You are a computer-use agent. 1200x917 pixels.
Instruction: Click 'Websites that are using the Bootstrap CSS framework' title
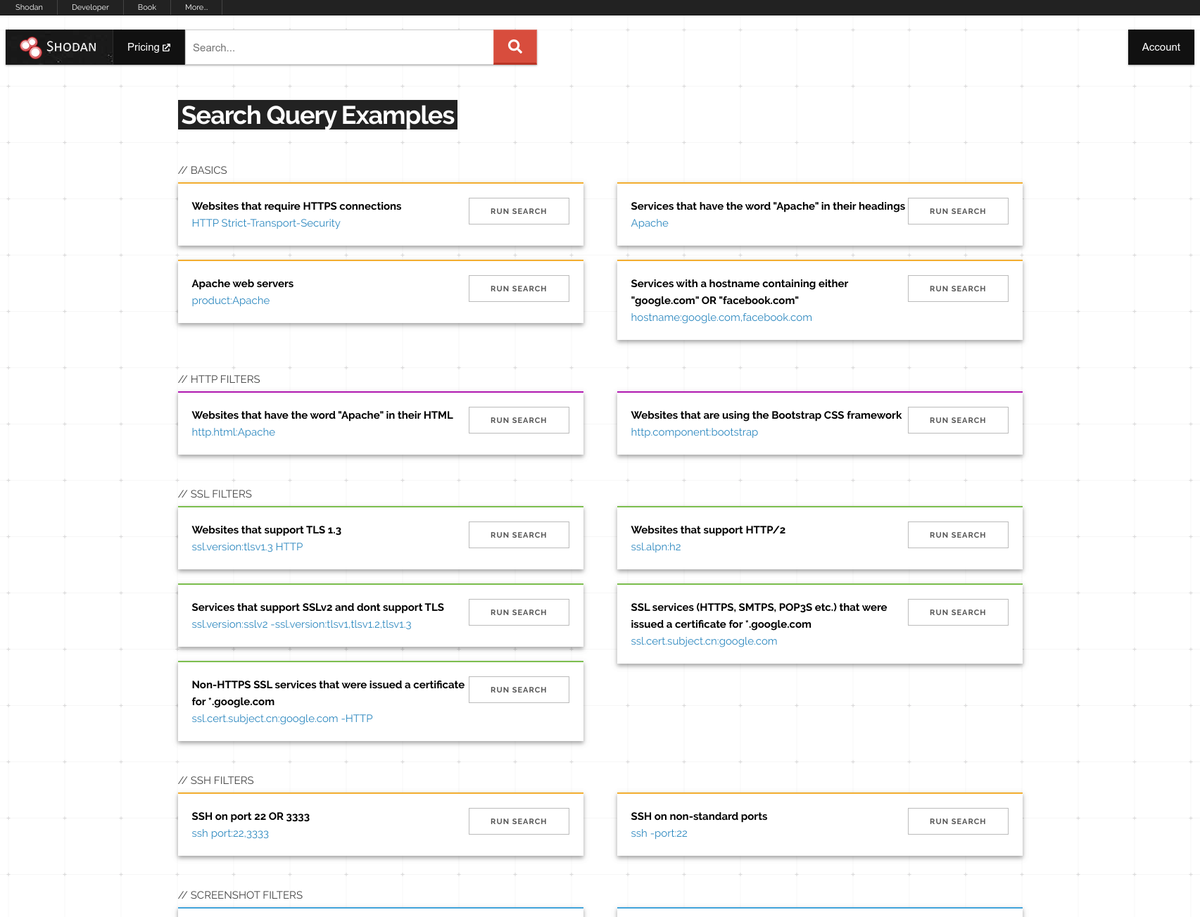click(x=766, y=415)
